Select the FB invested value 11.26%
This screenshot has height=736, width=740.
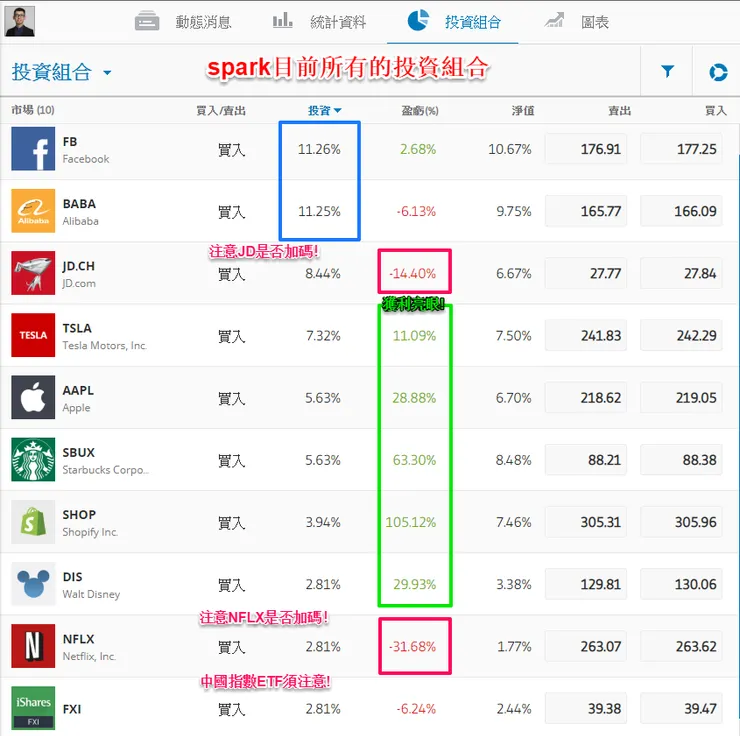[319, 149]
